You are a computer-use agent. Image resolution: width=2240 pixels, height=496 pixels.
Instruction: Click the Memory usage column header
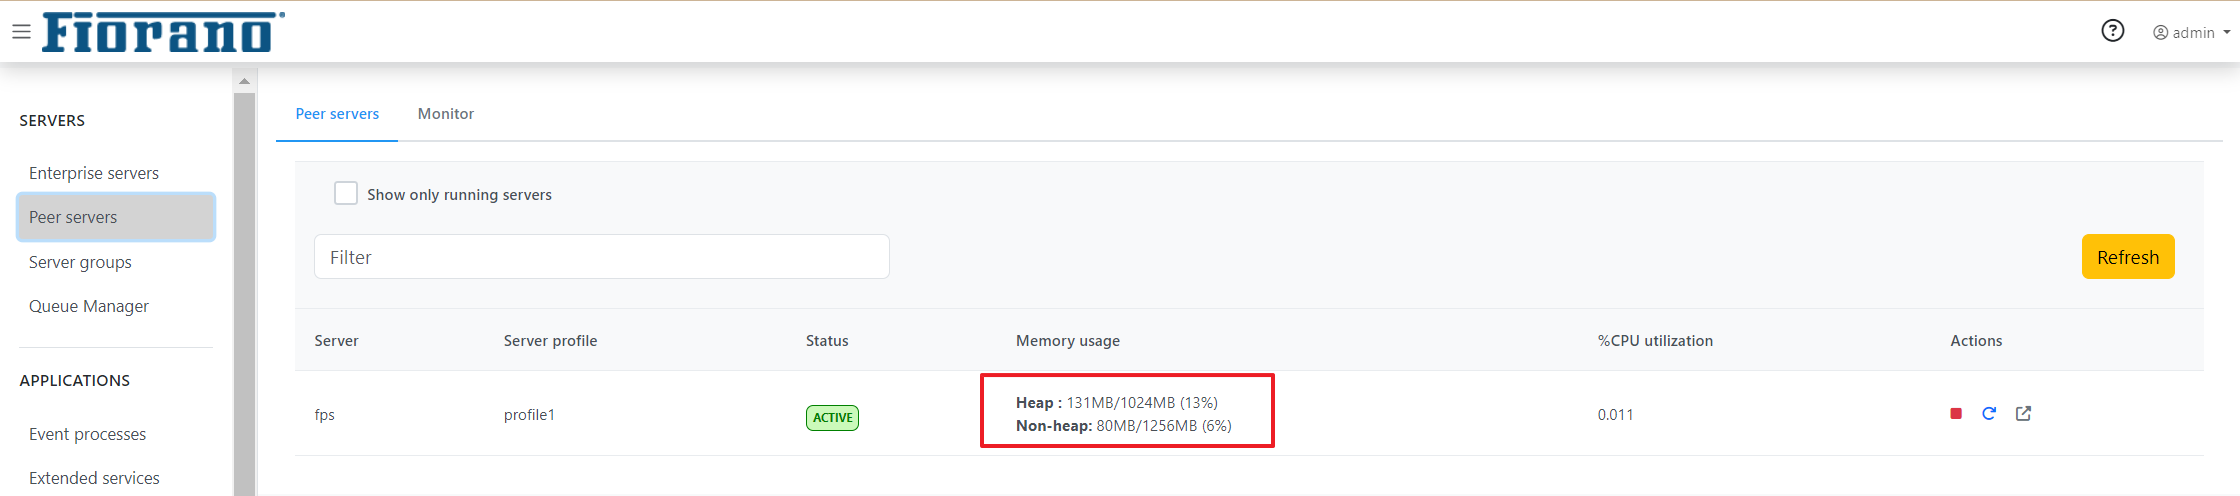pos(1068,341)
